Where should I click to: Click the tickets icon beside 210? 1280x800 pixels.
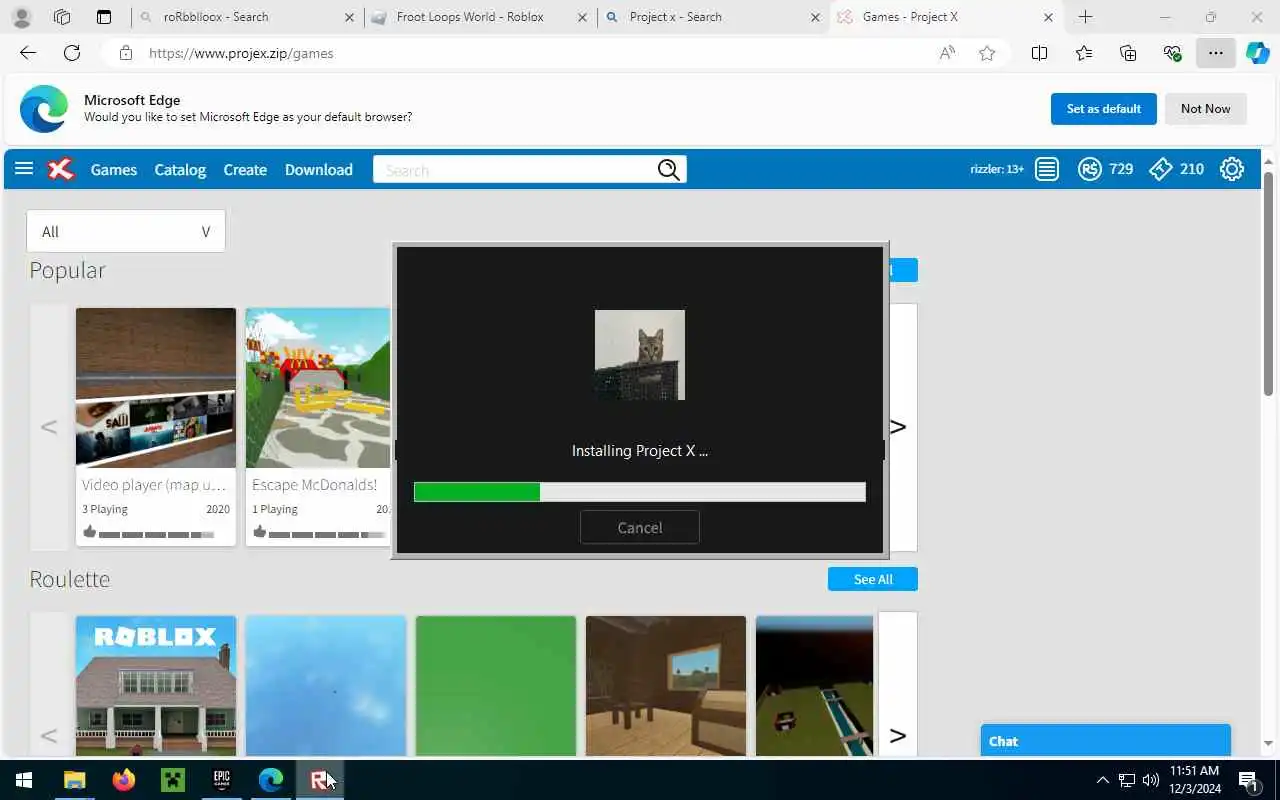[x=1160, y=169]
